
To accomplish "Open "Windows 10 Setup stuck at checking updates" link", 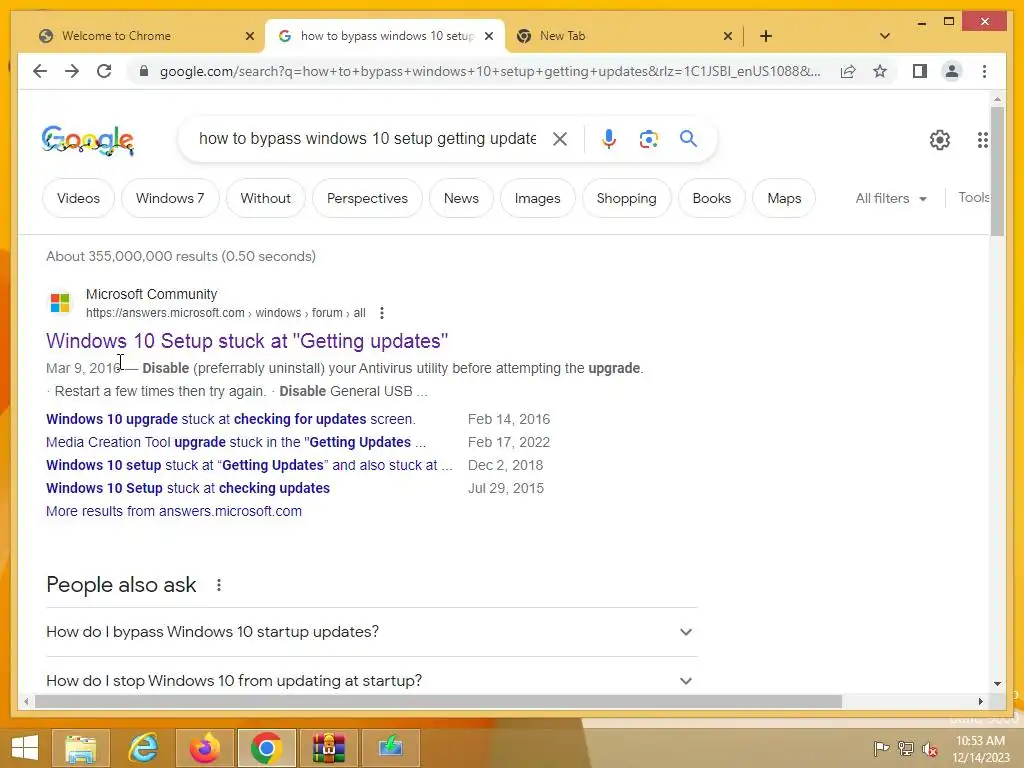I will 187,488.
